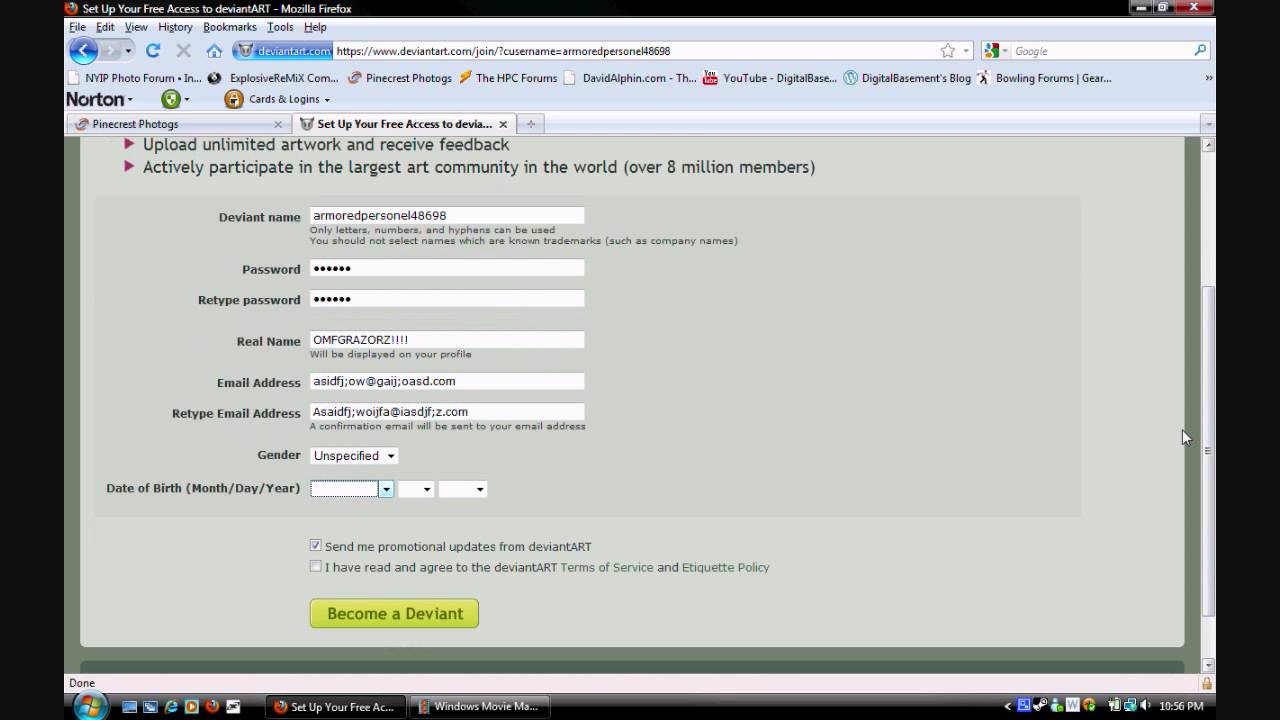Open The HPC Forums bookmark
1280x720 pixels.
508,78
